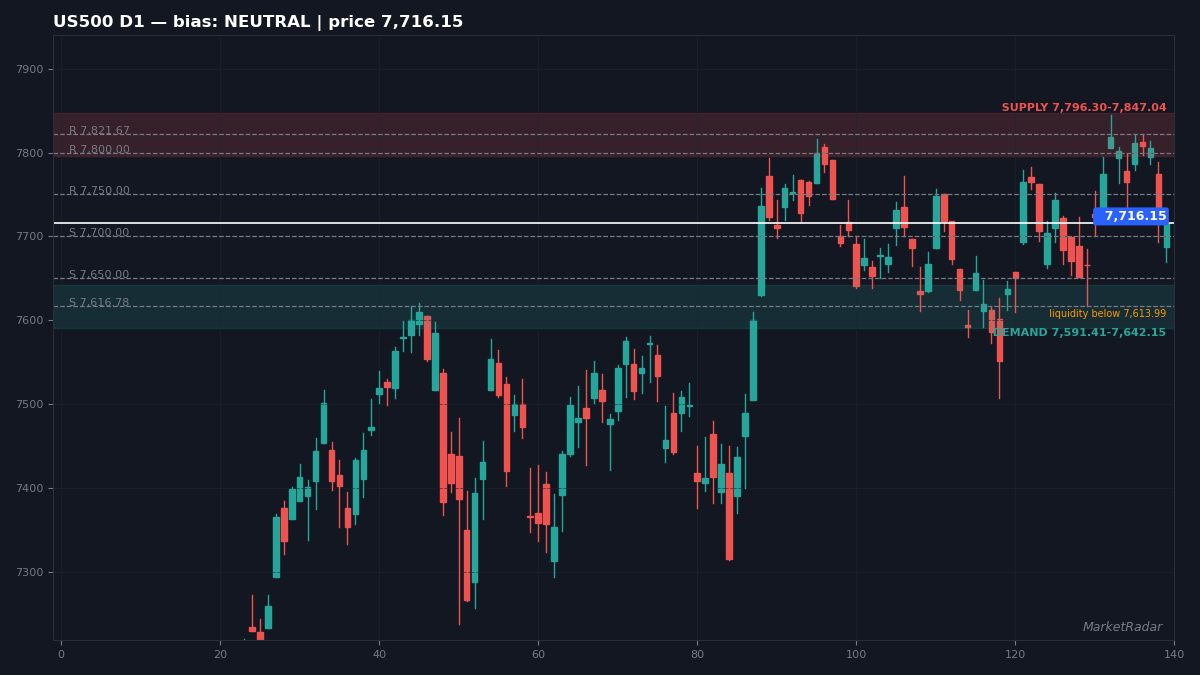
Task: Click the x-axis tick label 0
Action: tap(61, 655)
